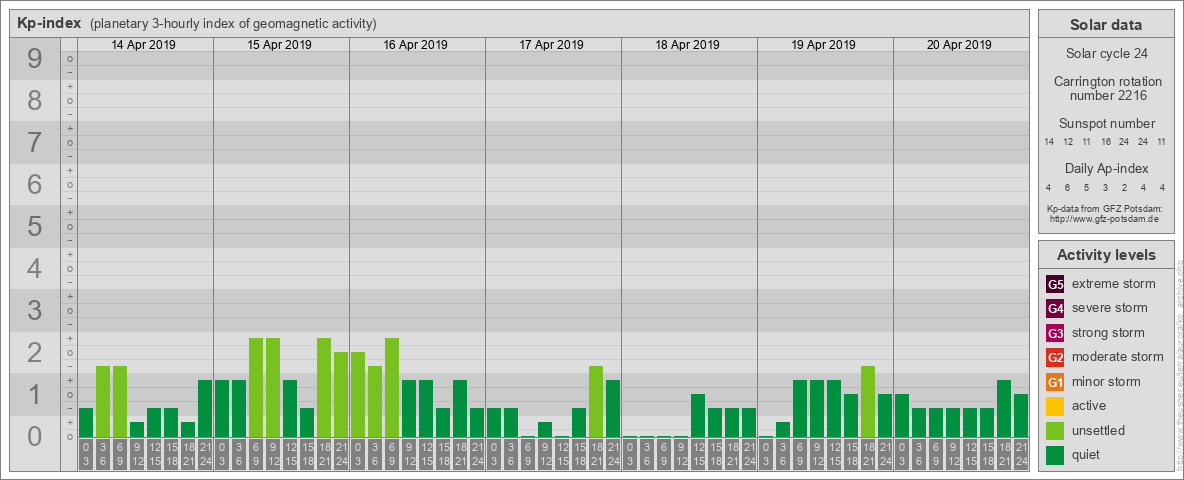Click the 20 Apr 18-21 quiet bar
This screenshot has width=1184, height=480.
click(1004, 408)
